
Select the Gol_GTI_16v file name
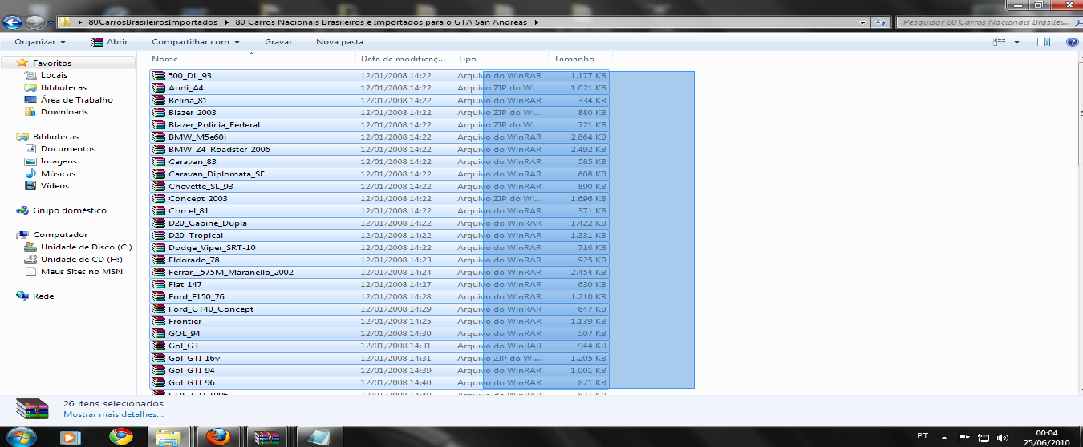point(193,359)
